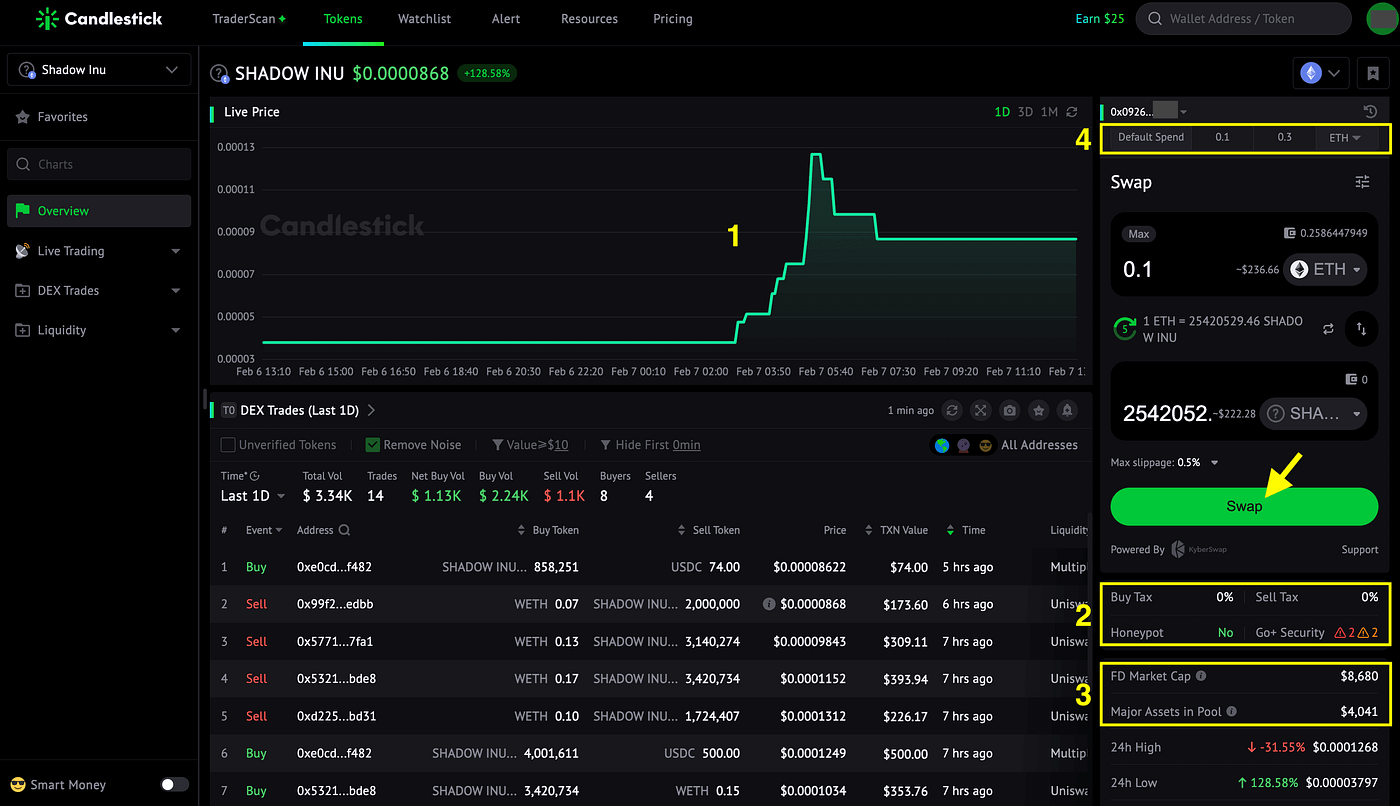The width and height of the screenshot is (1400, 806).
Task: Open the Last 1D time dropdown
Action: (253, 496)
